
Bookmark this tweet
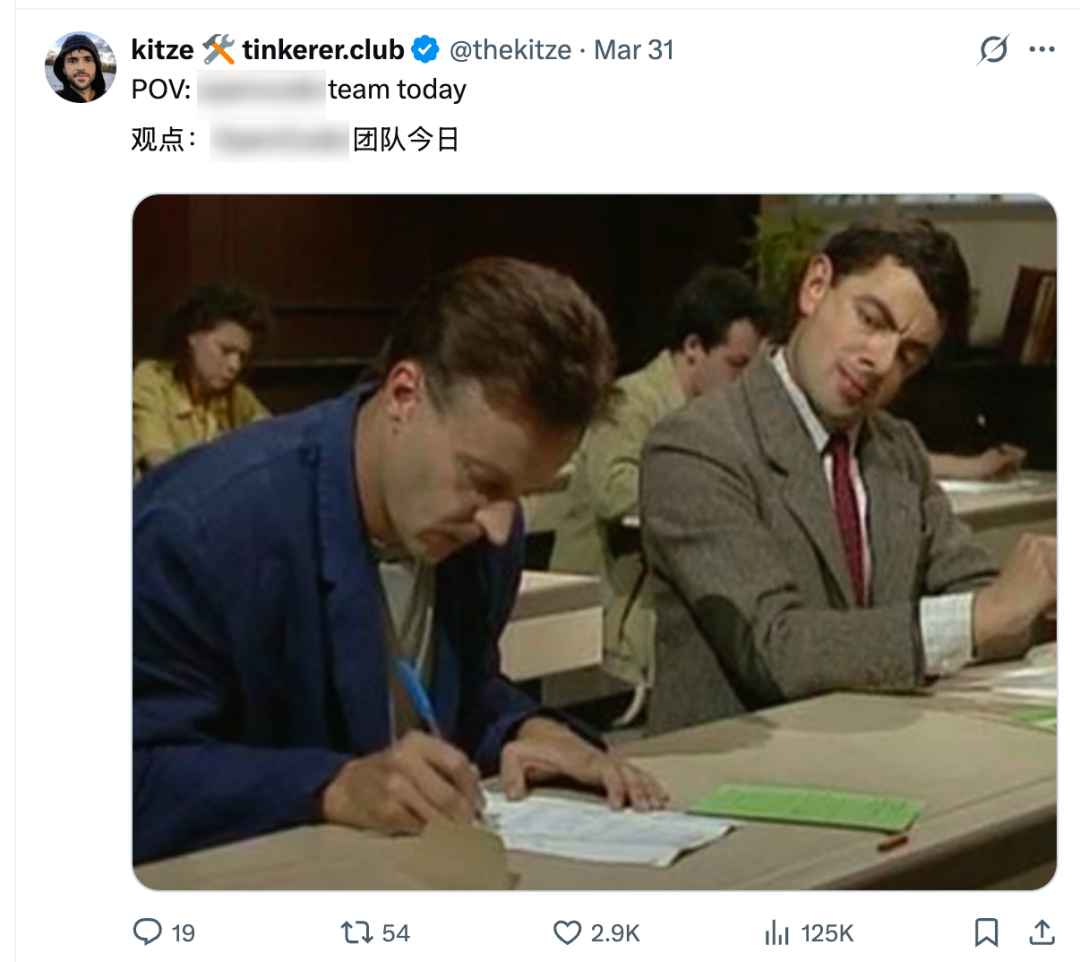click(x=986, y=933)
